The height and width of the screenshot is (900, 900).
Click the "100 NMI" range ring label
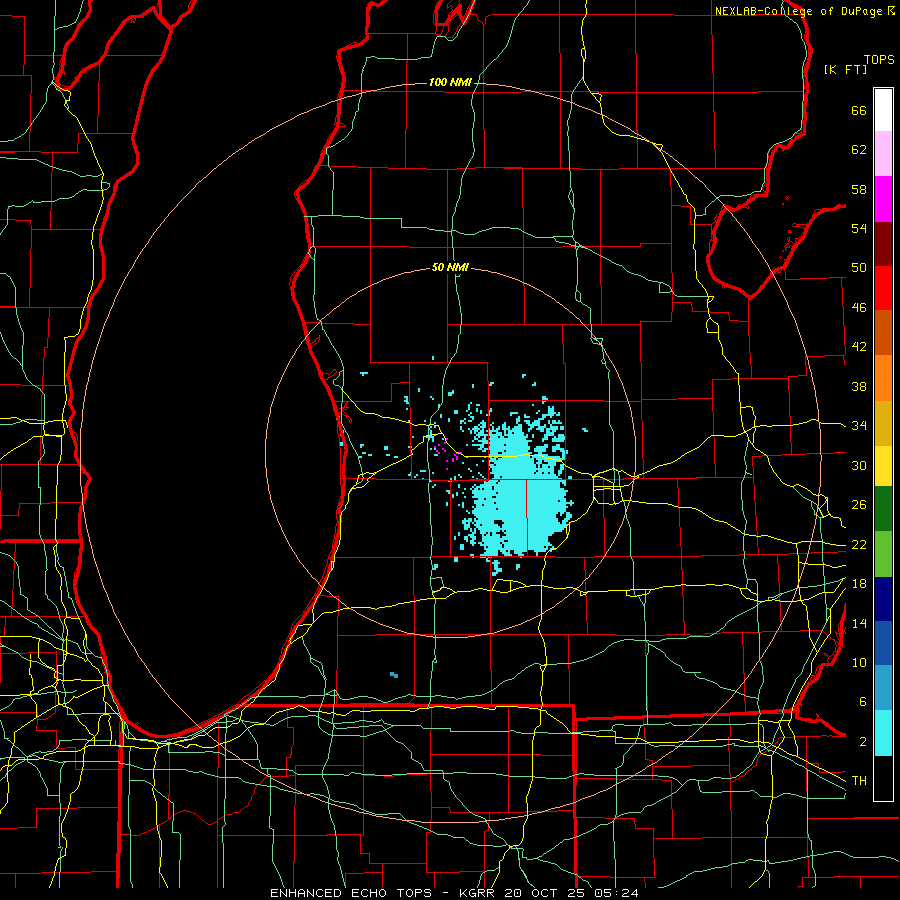click(450, 83)
